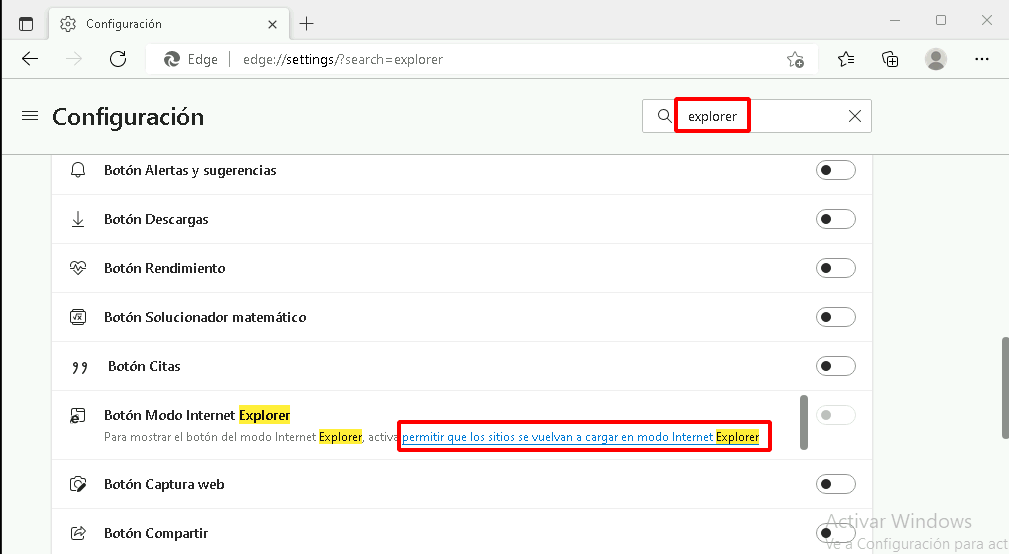1009x554 pixels.
Task: Open a new tab with plus button
Action: click(x=307, y=24)
